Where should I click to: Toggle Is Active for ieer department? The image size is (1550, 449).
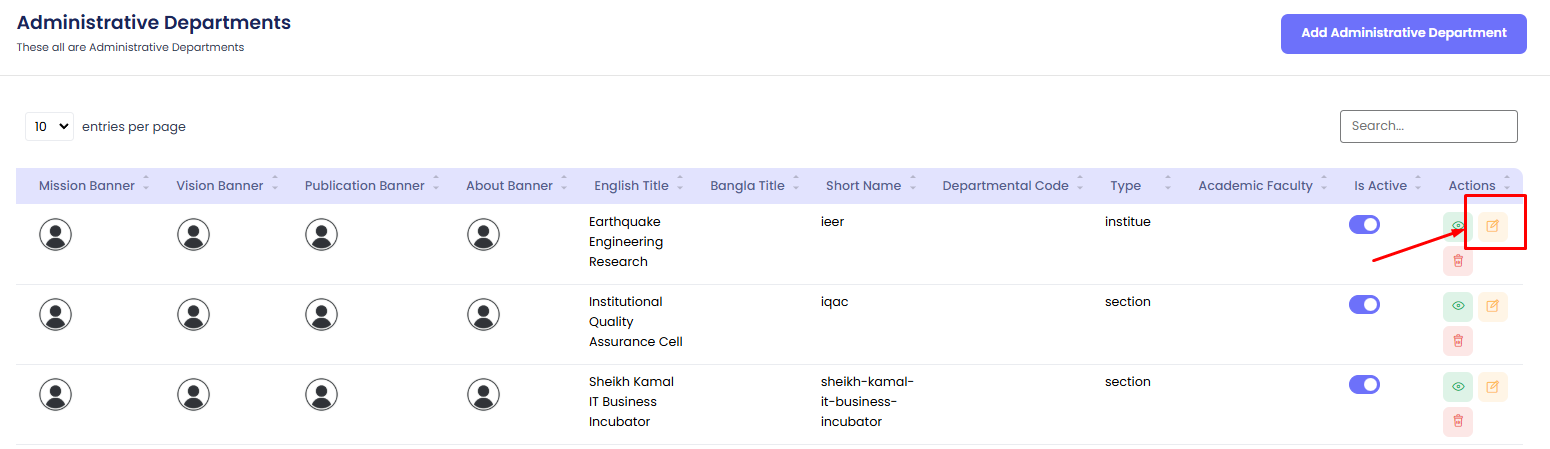(1364, 224)
